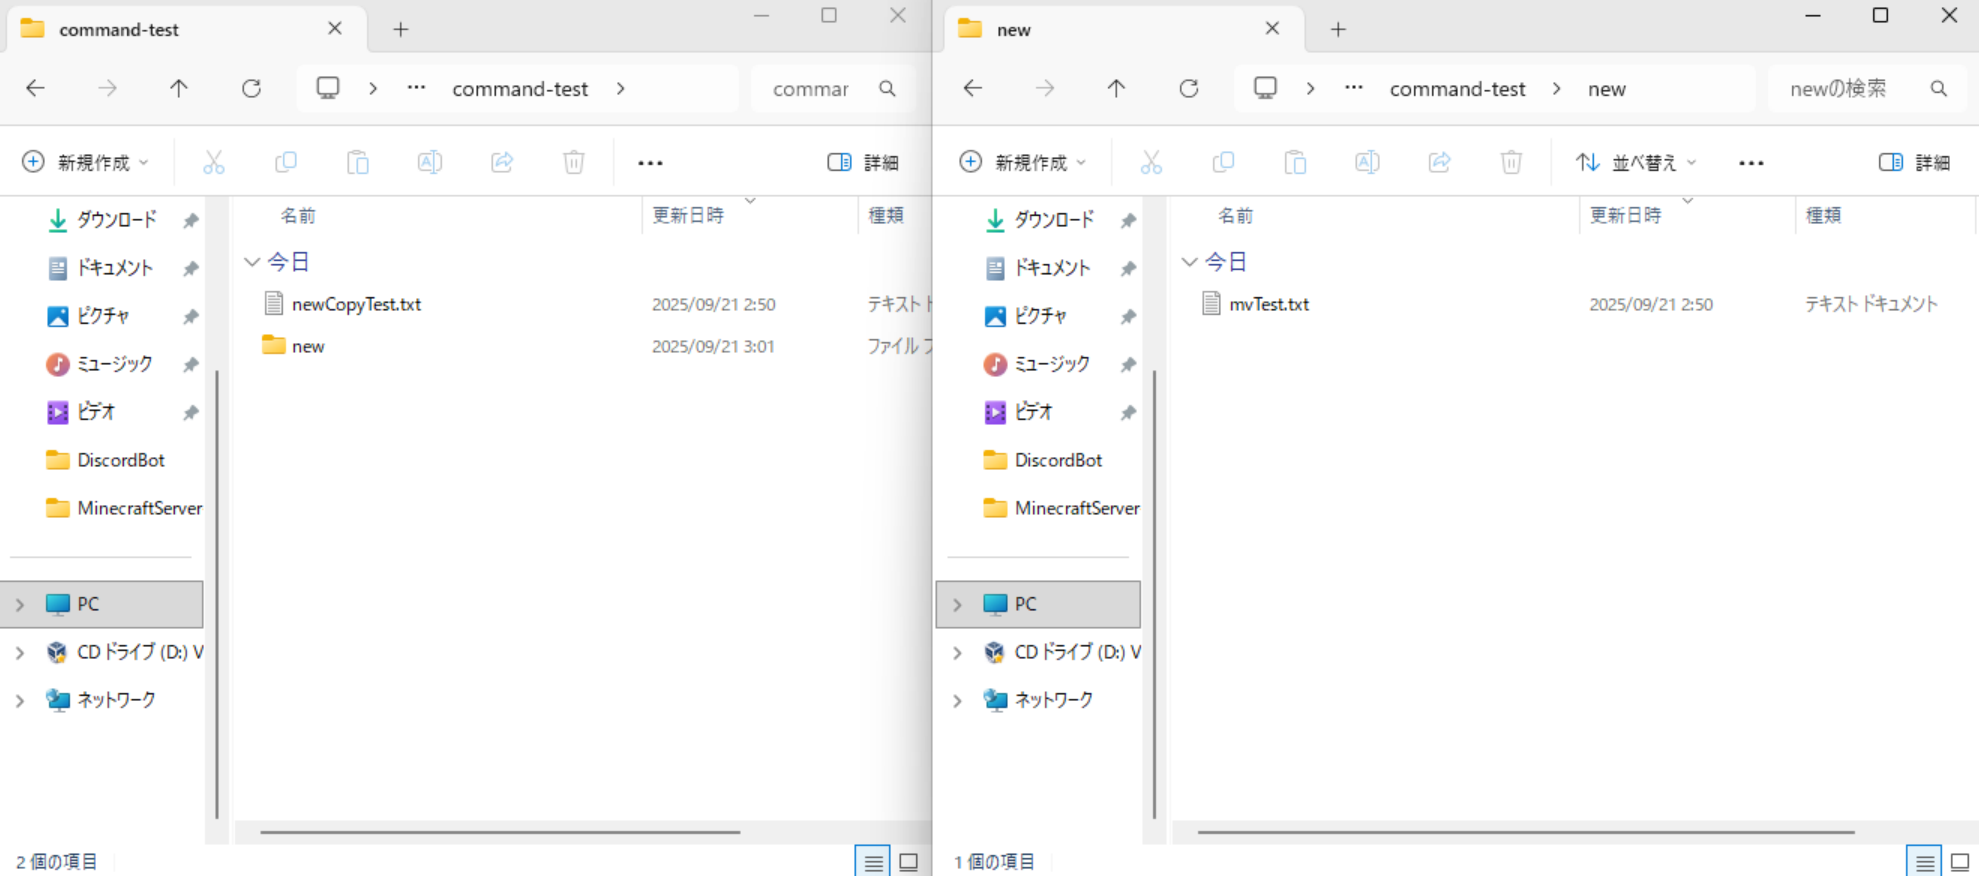
Task: Click the refresh icon in command-test window
Action: 251,89
